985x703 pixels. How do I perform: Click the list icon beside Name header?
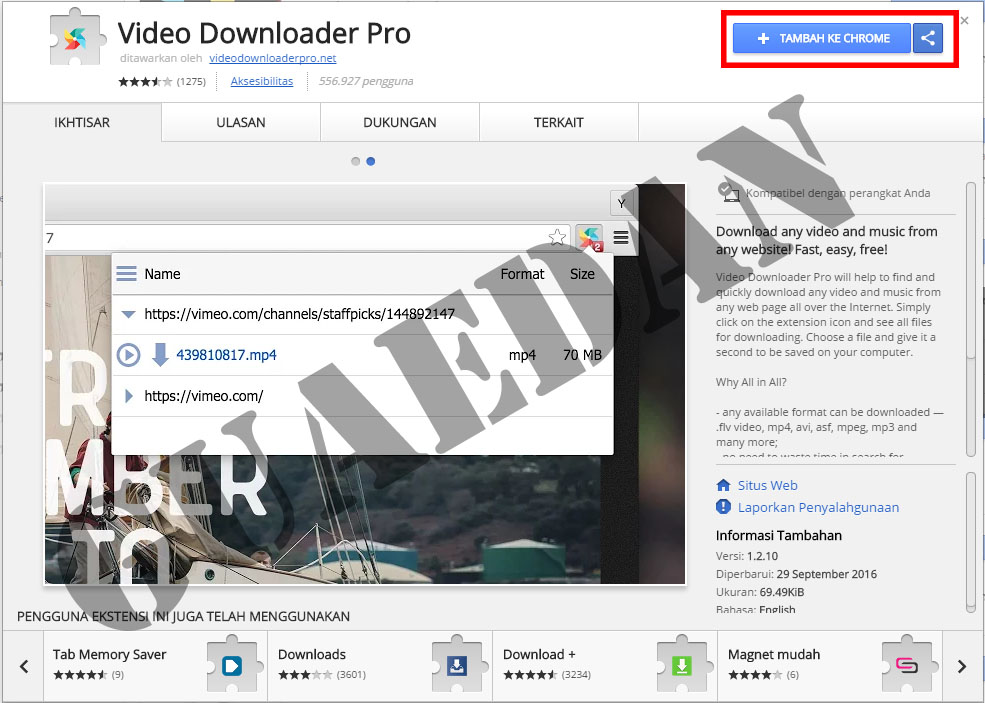[126, 274]
